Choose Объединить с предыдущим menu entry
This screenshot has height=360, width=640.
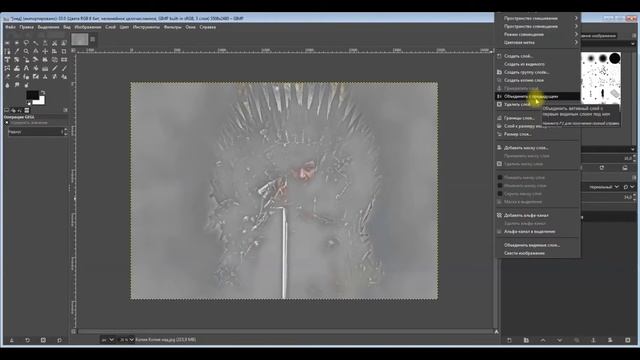(x=537, y=96)
